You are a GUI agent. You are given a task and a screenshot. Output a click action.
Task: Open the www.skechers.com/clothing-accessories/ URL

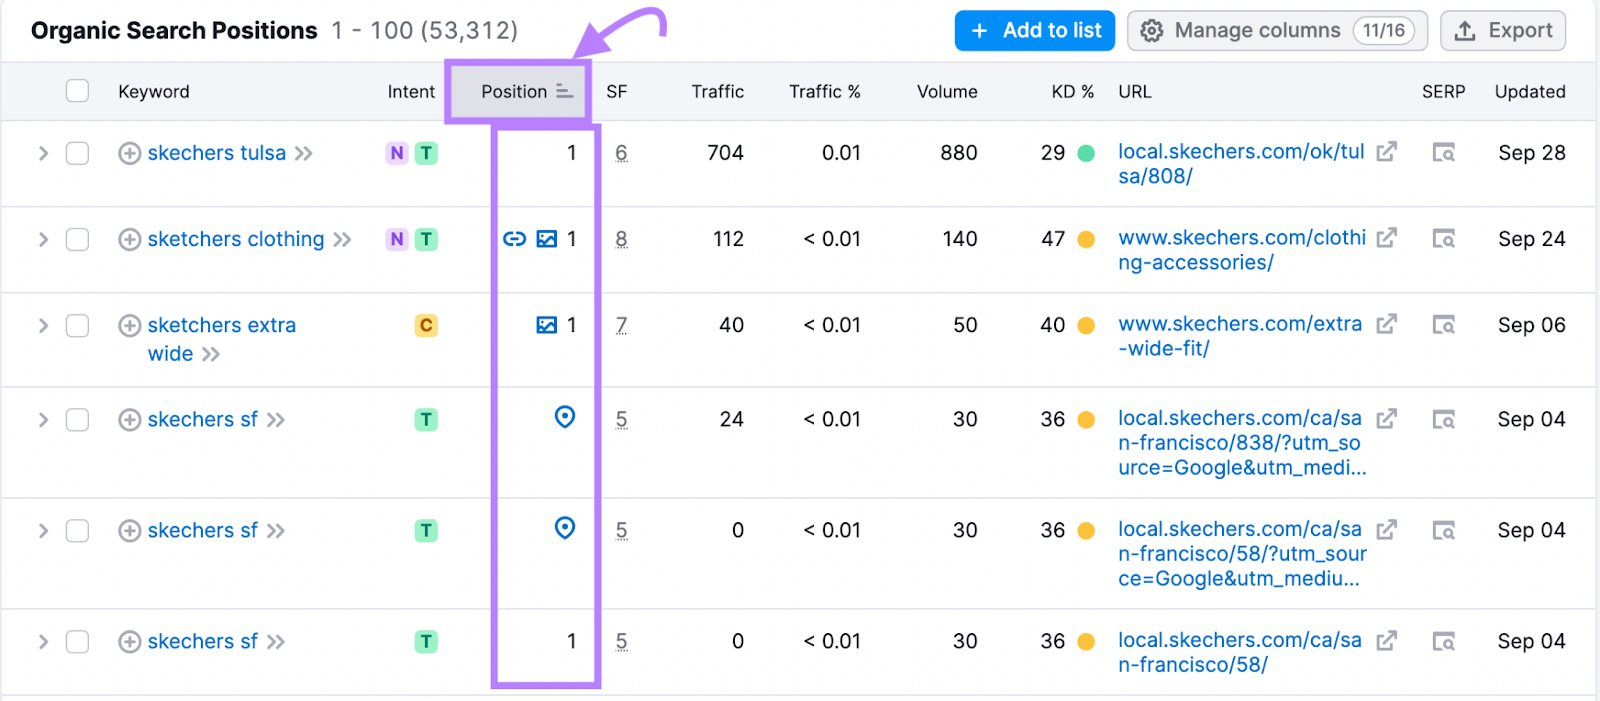(x=1242, y=250)
